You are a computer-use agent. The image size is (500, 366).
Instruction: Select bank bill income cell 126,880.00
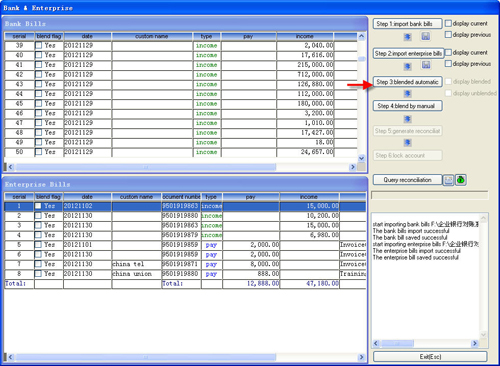coord(305,84)
